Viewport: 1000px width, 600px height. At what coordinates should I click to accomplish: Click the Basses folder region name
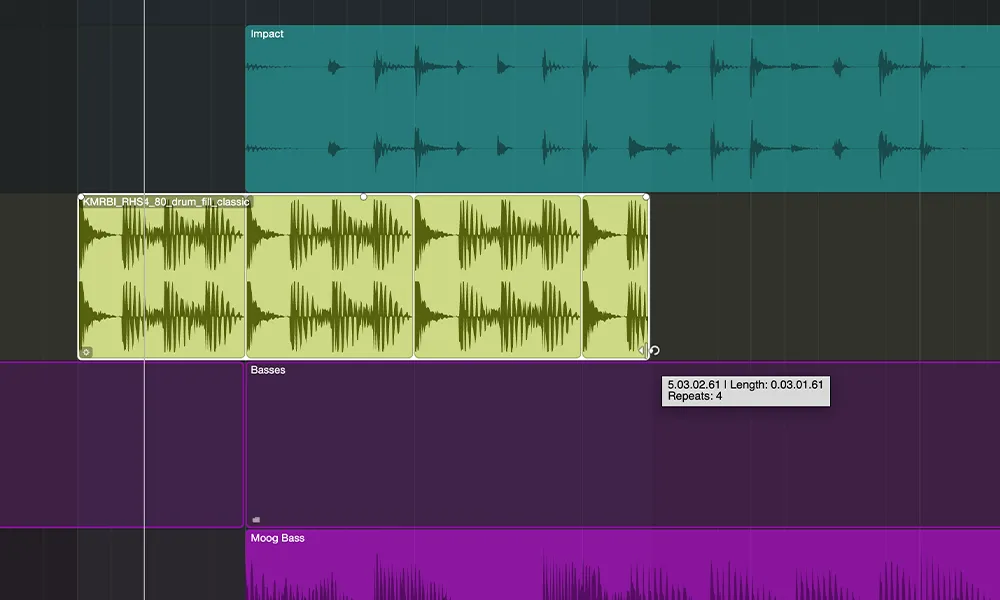(268, 370)
